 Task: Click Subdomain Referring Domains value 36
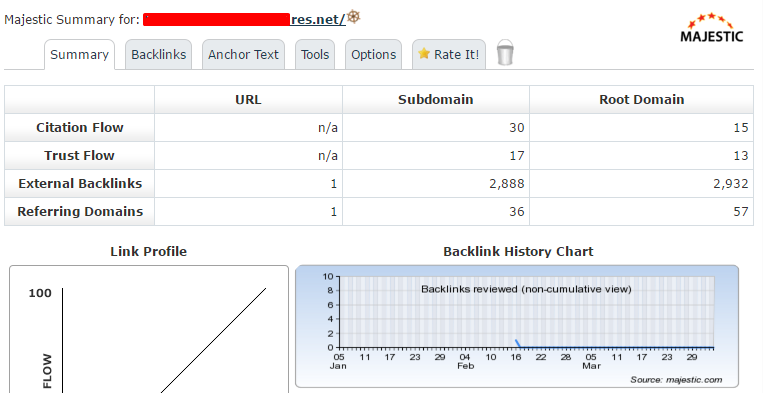tap(517, 212)
